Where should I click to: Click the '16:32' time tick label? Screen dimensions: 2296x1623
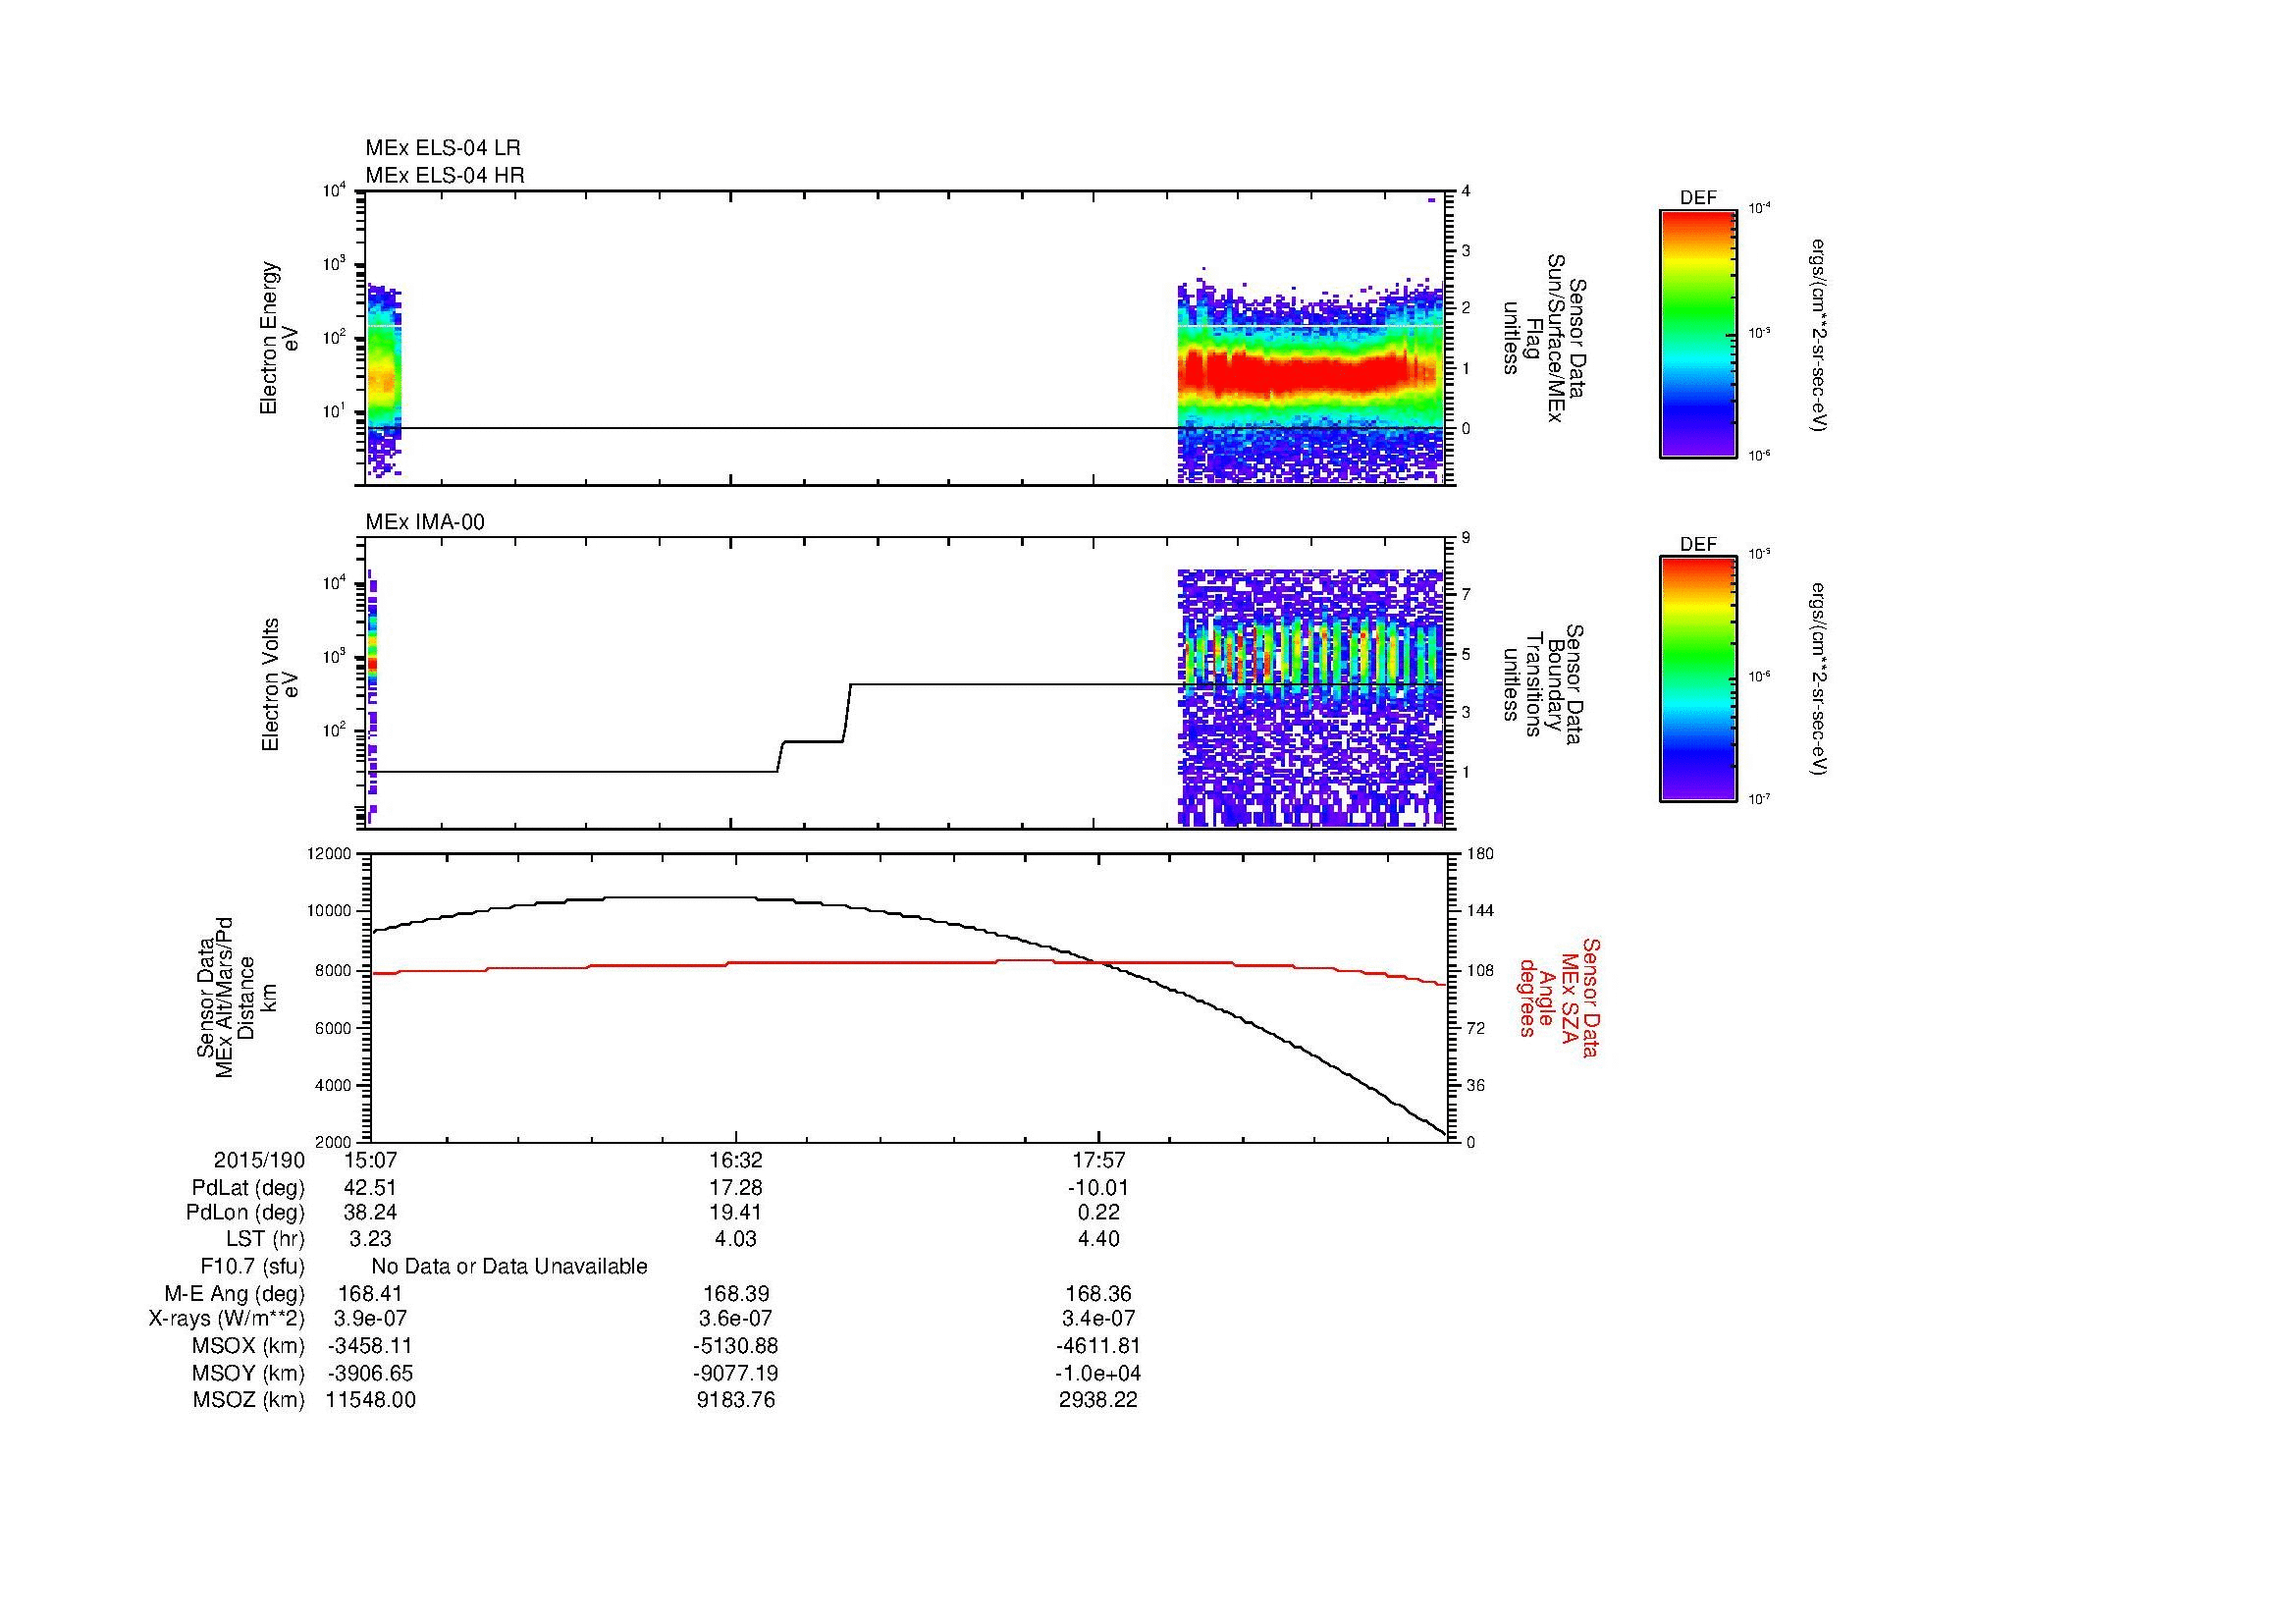735,1161
